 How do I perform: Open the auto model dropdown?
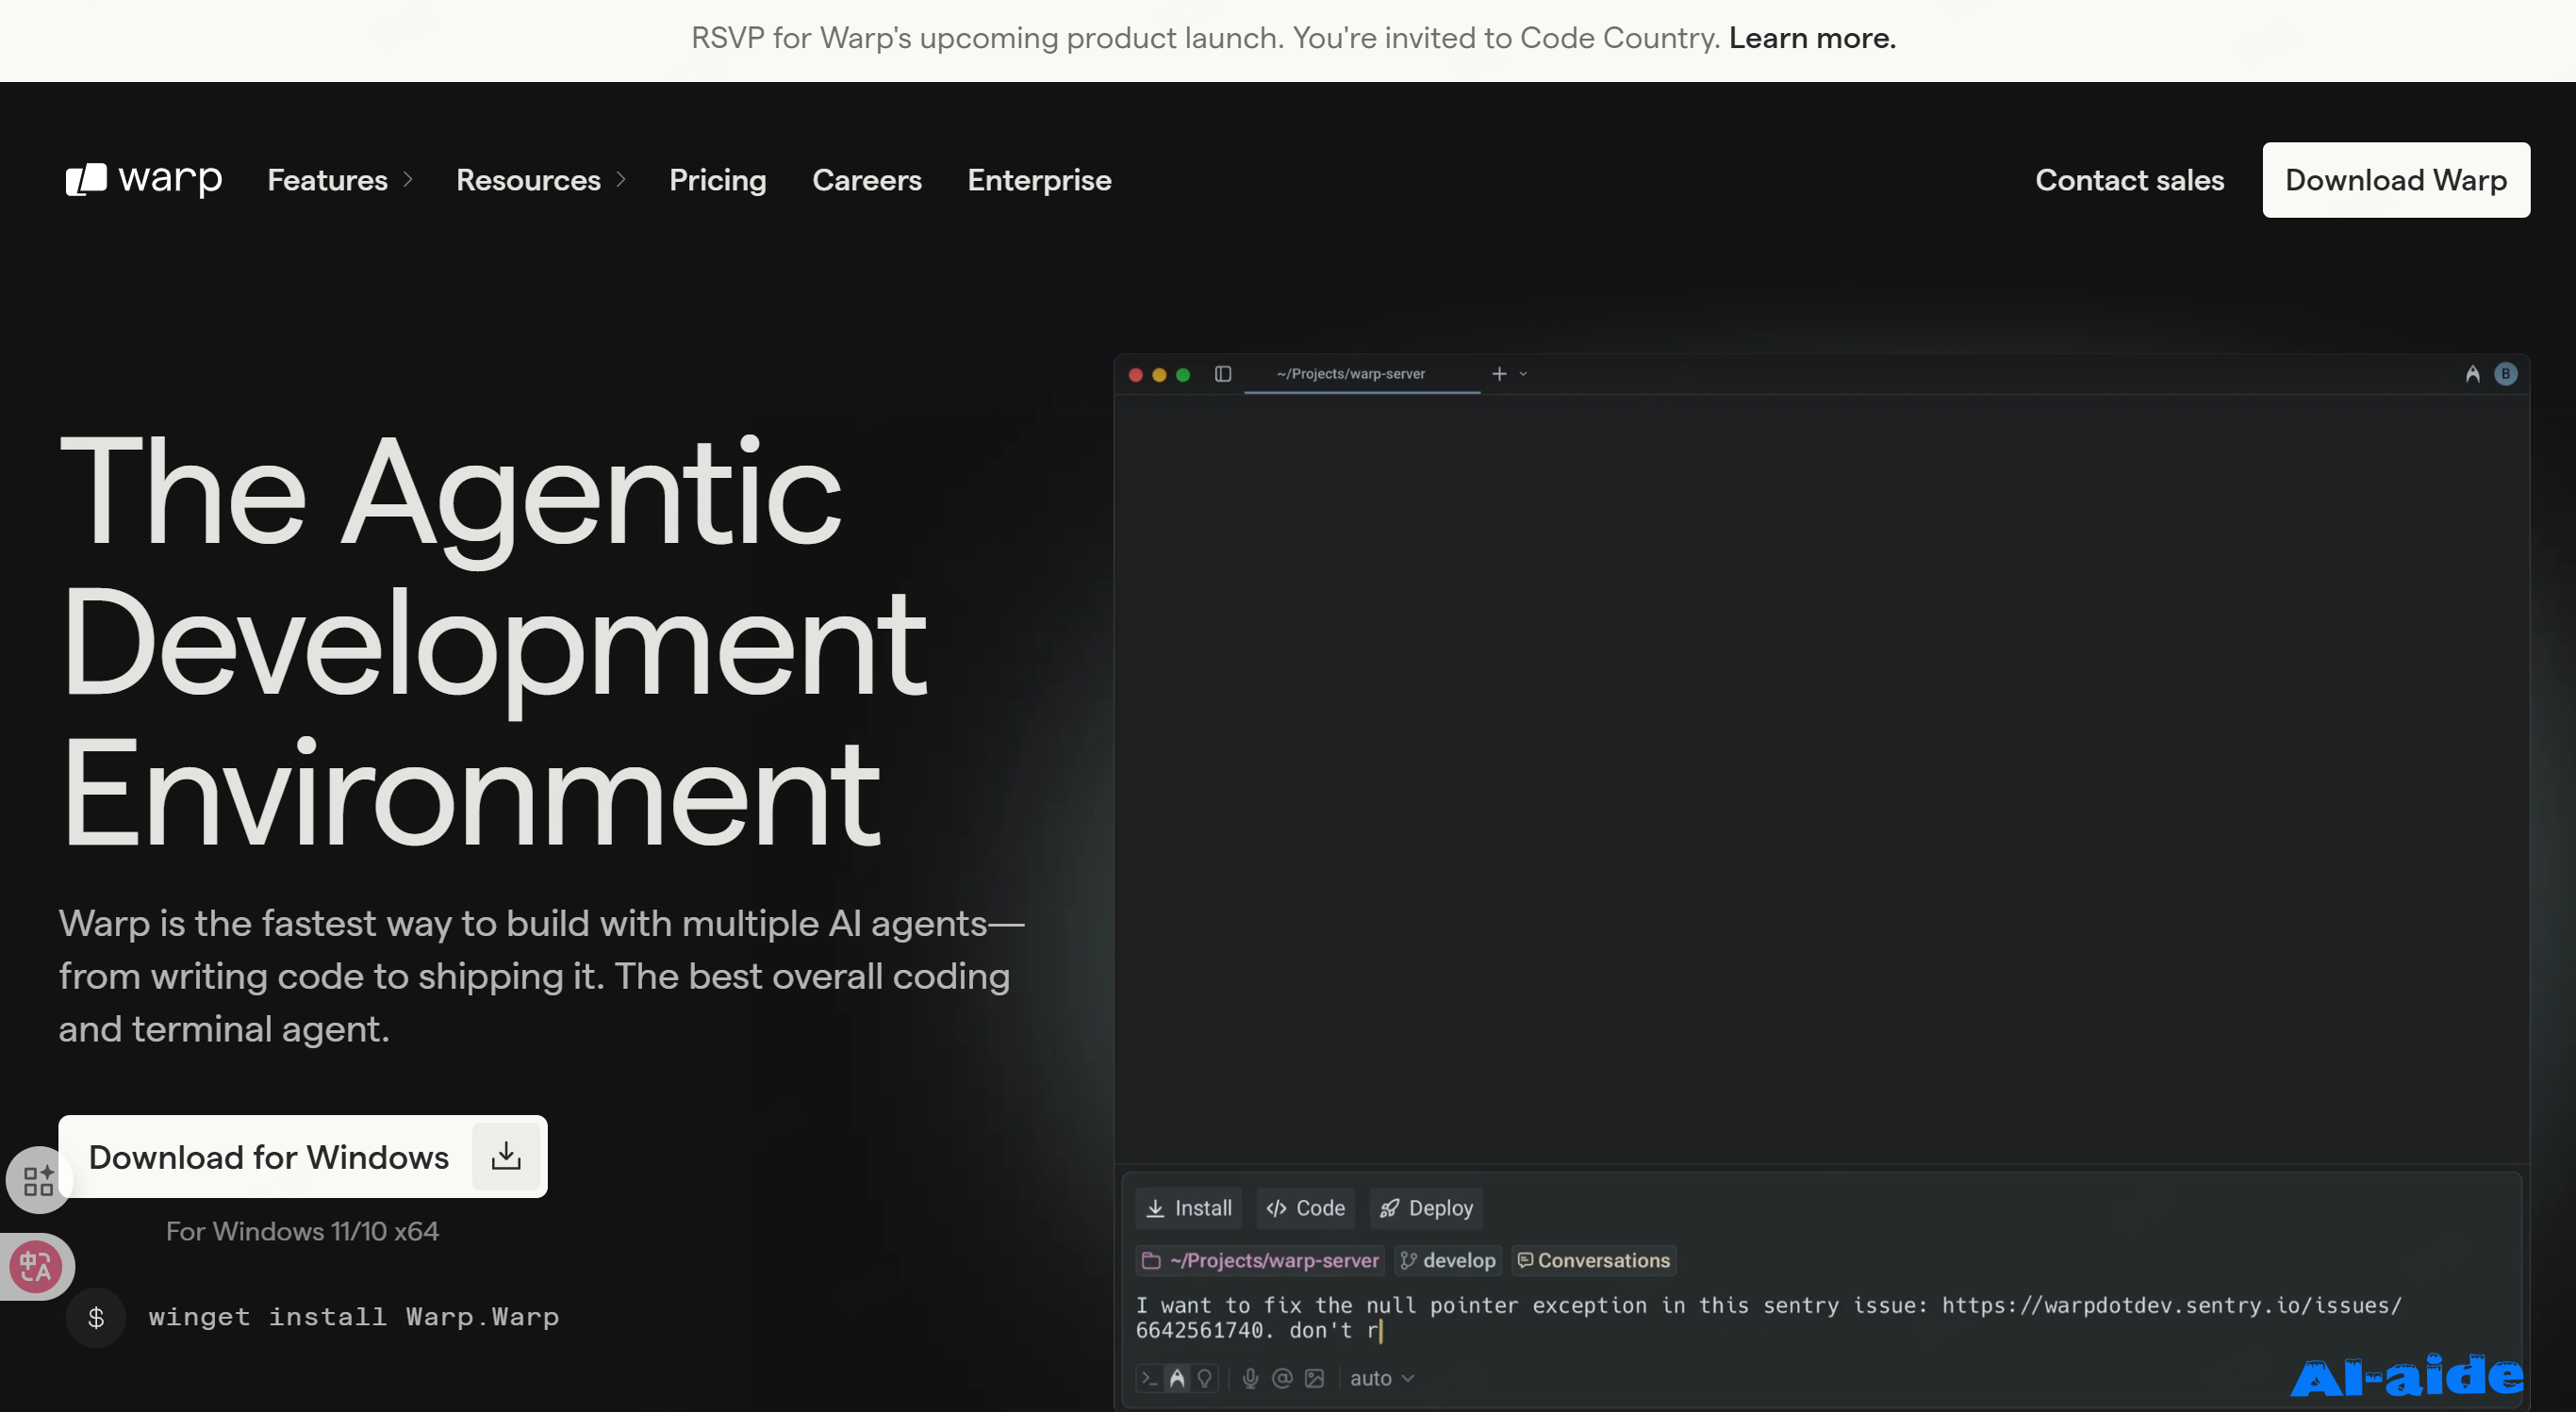1382,1378
